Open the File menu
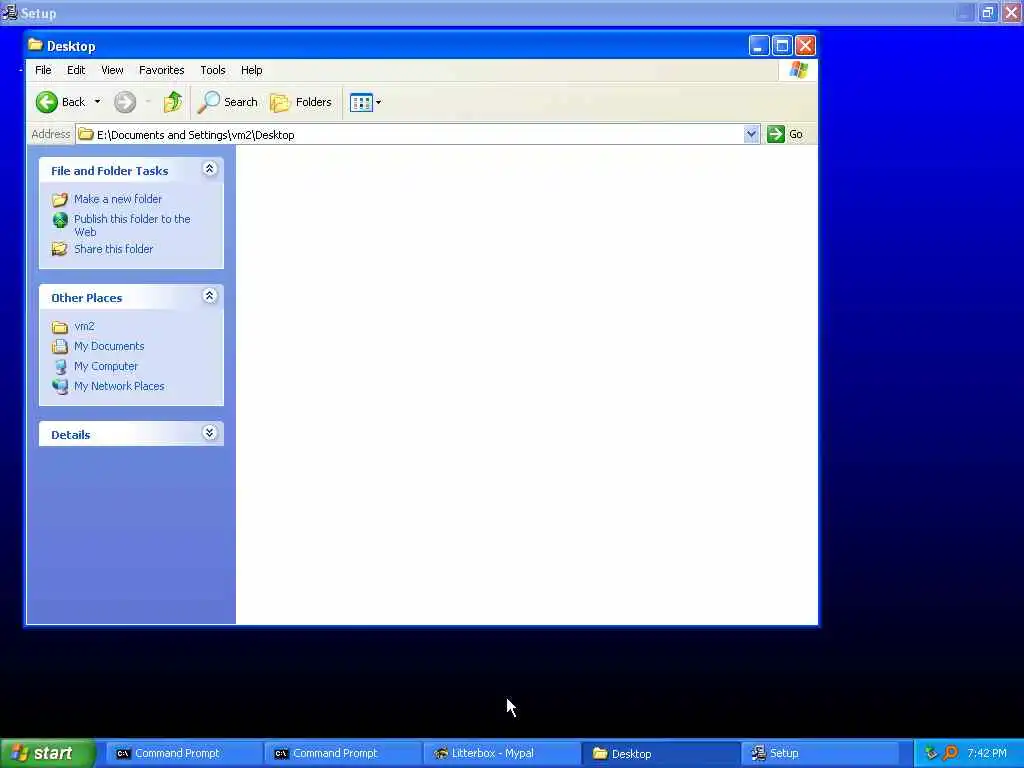 43,70
